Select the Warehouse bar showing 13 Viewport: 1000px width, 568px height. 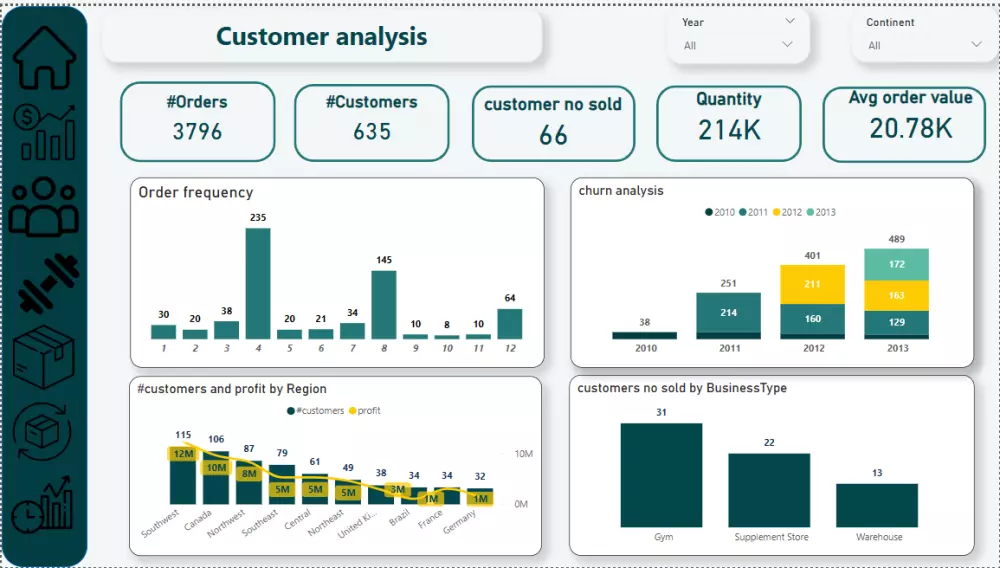(x=877, y=505)
